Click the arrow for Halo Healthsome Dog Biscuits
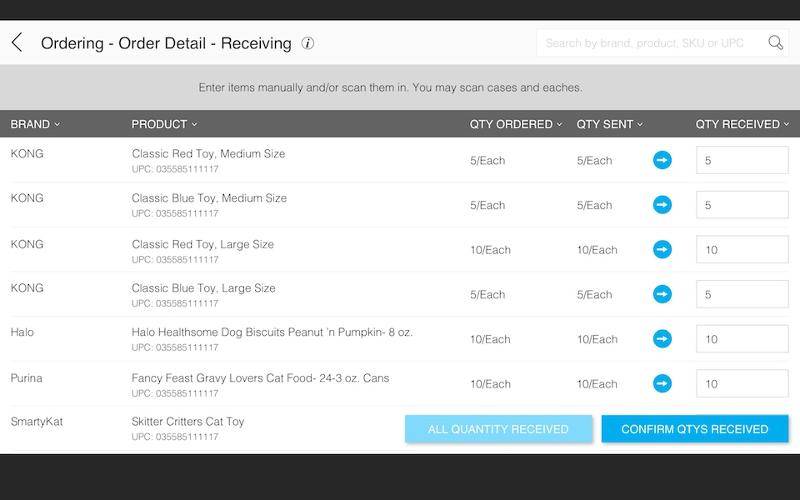Image resolution: width=800 pixels, height=500 pixels. [x=662, y=339]
